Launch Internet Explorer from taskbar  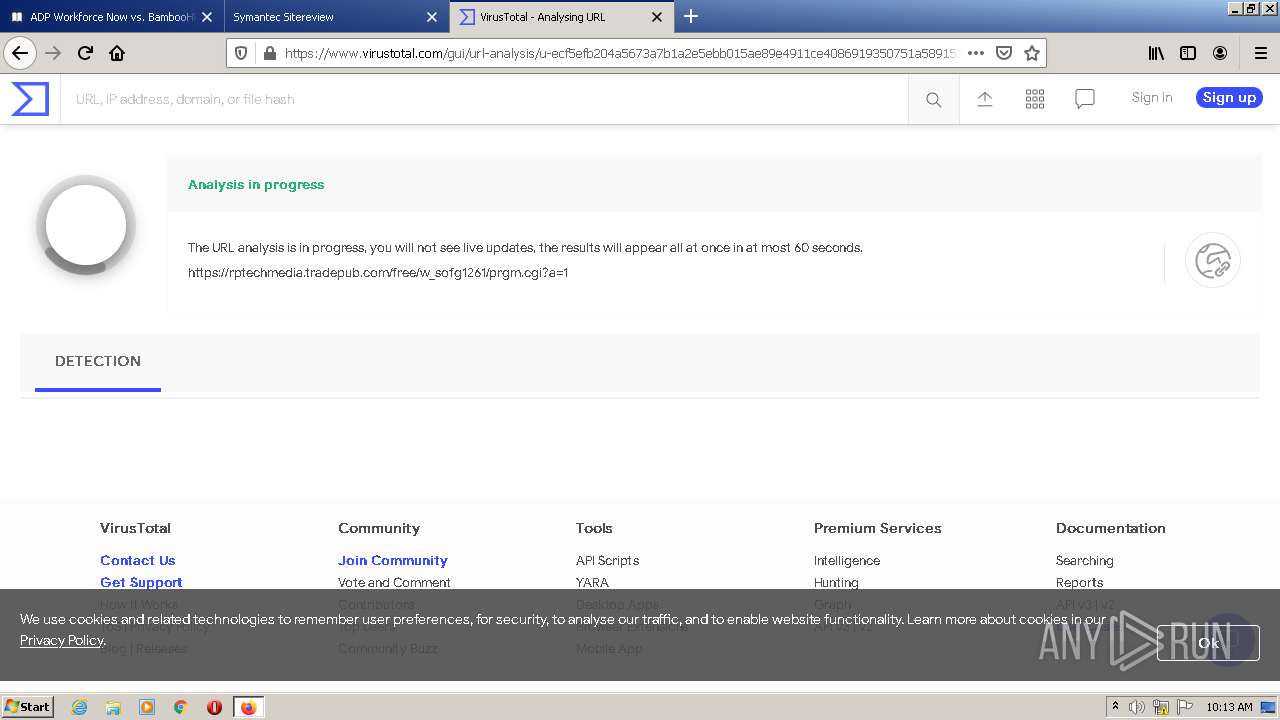79,707
